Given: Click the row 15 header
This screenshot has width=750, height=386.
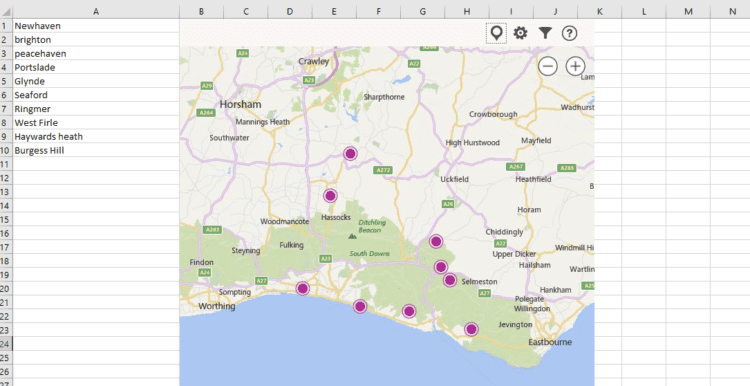Looking at the screenshot, I should [6, 220].
